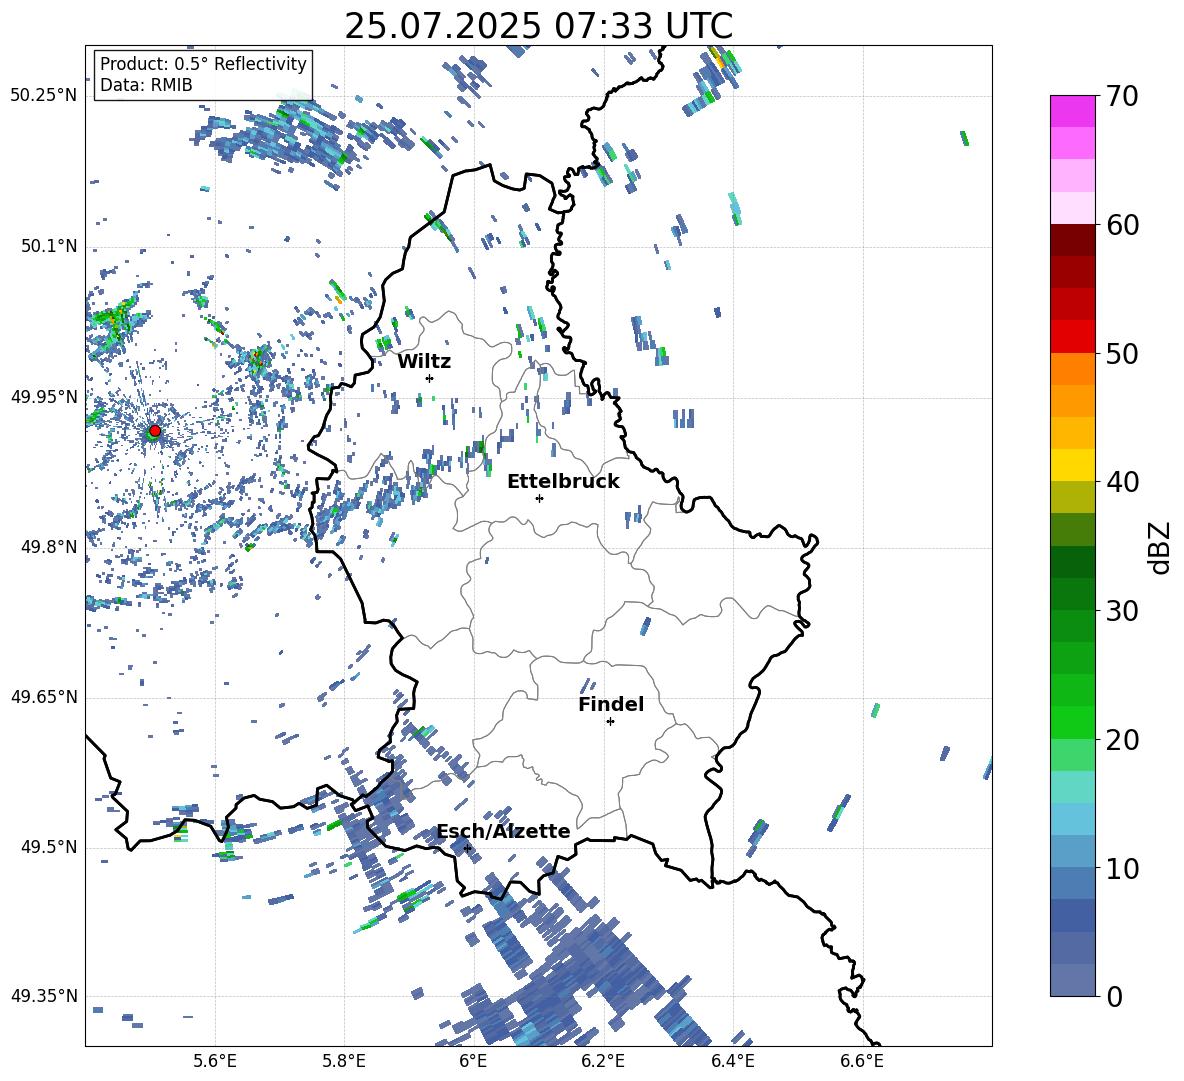Click the 50.1°N latitude label
Screen dimensions: 1184x1081
click(49, 246)
